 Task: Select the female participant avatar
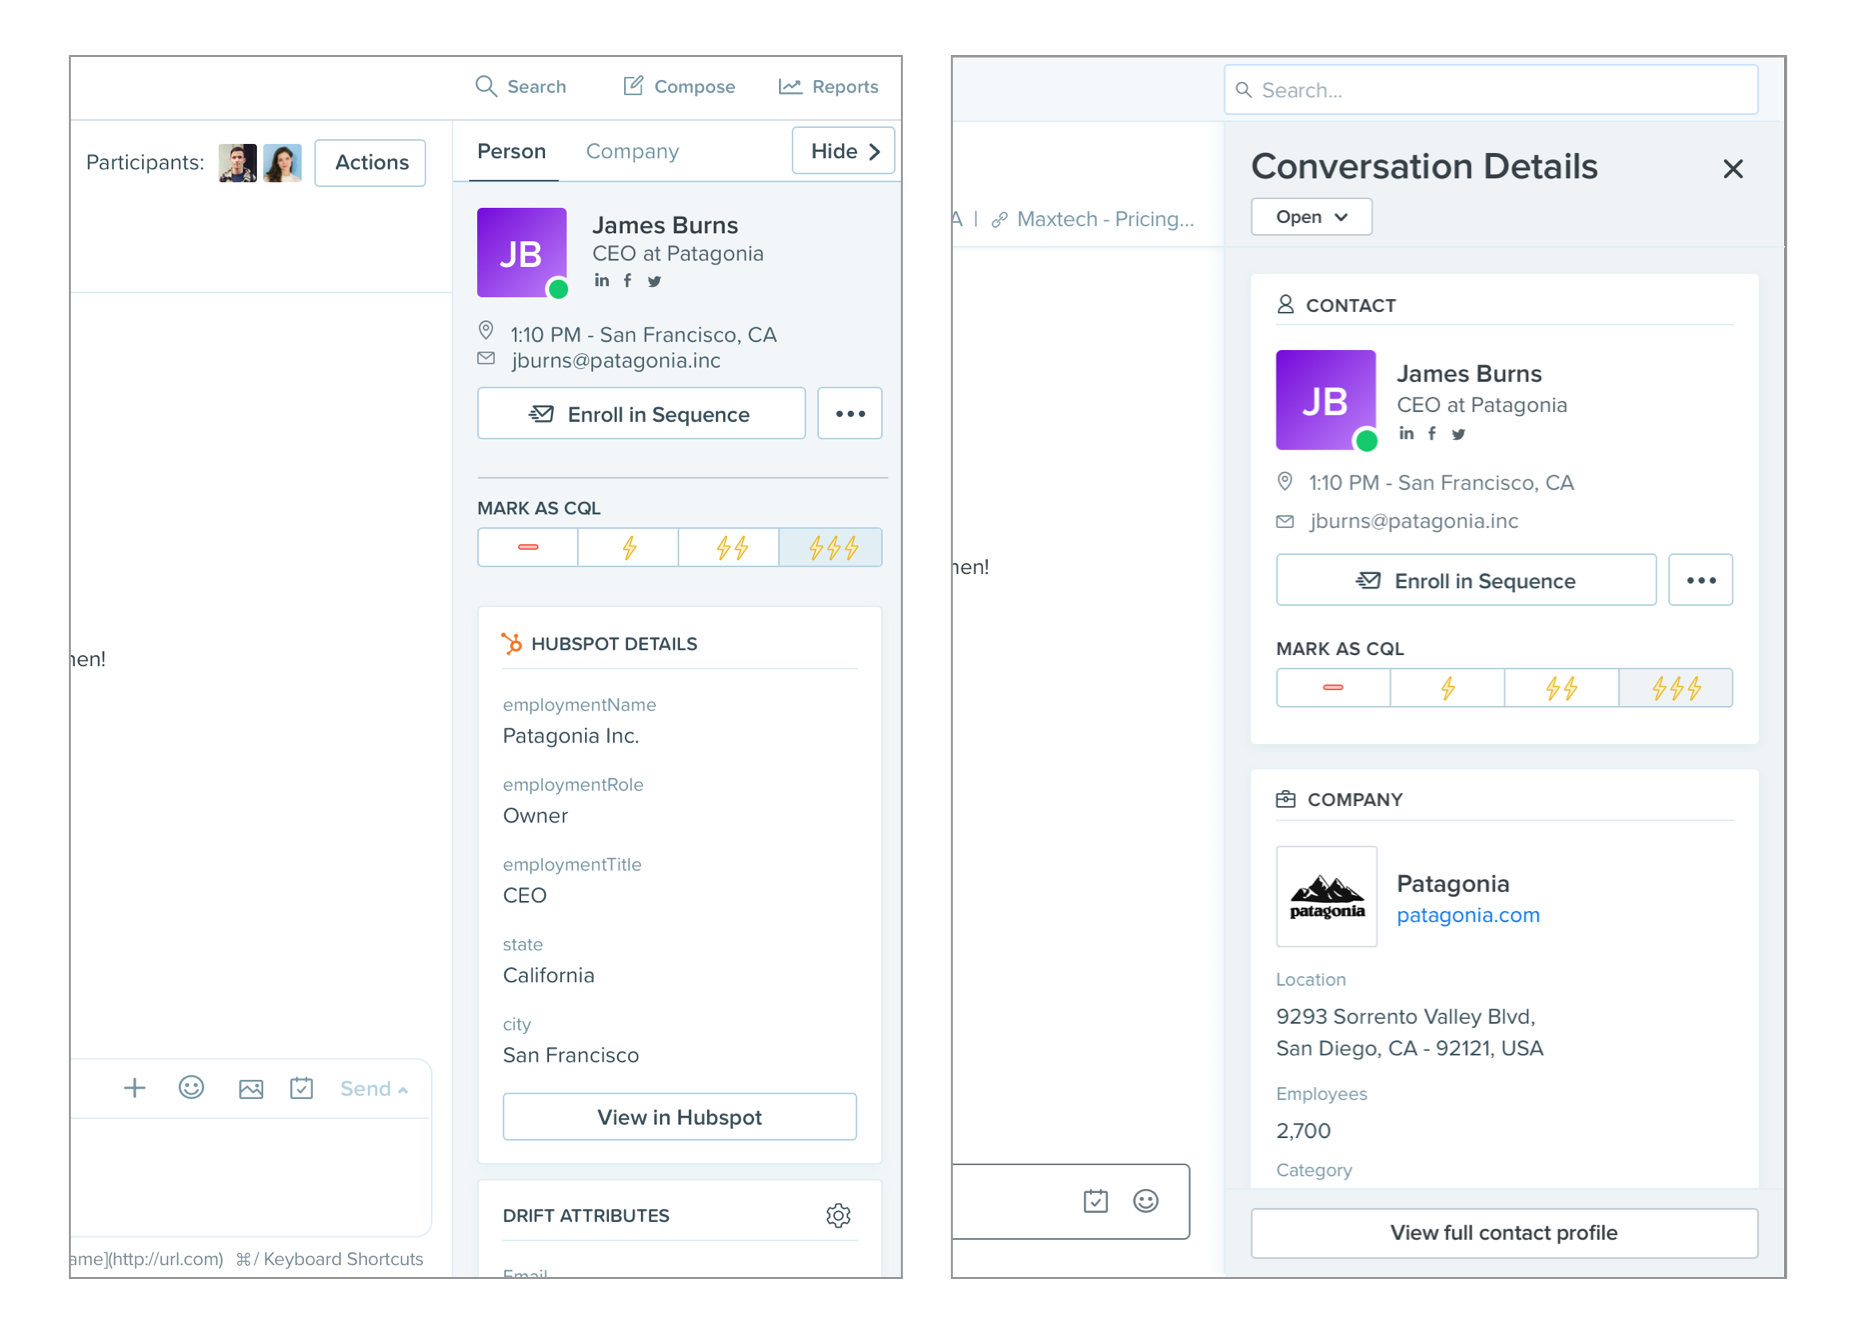pos(282,162)
